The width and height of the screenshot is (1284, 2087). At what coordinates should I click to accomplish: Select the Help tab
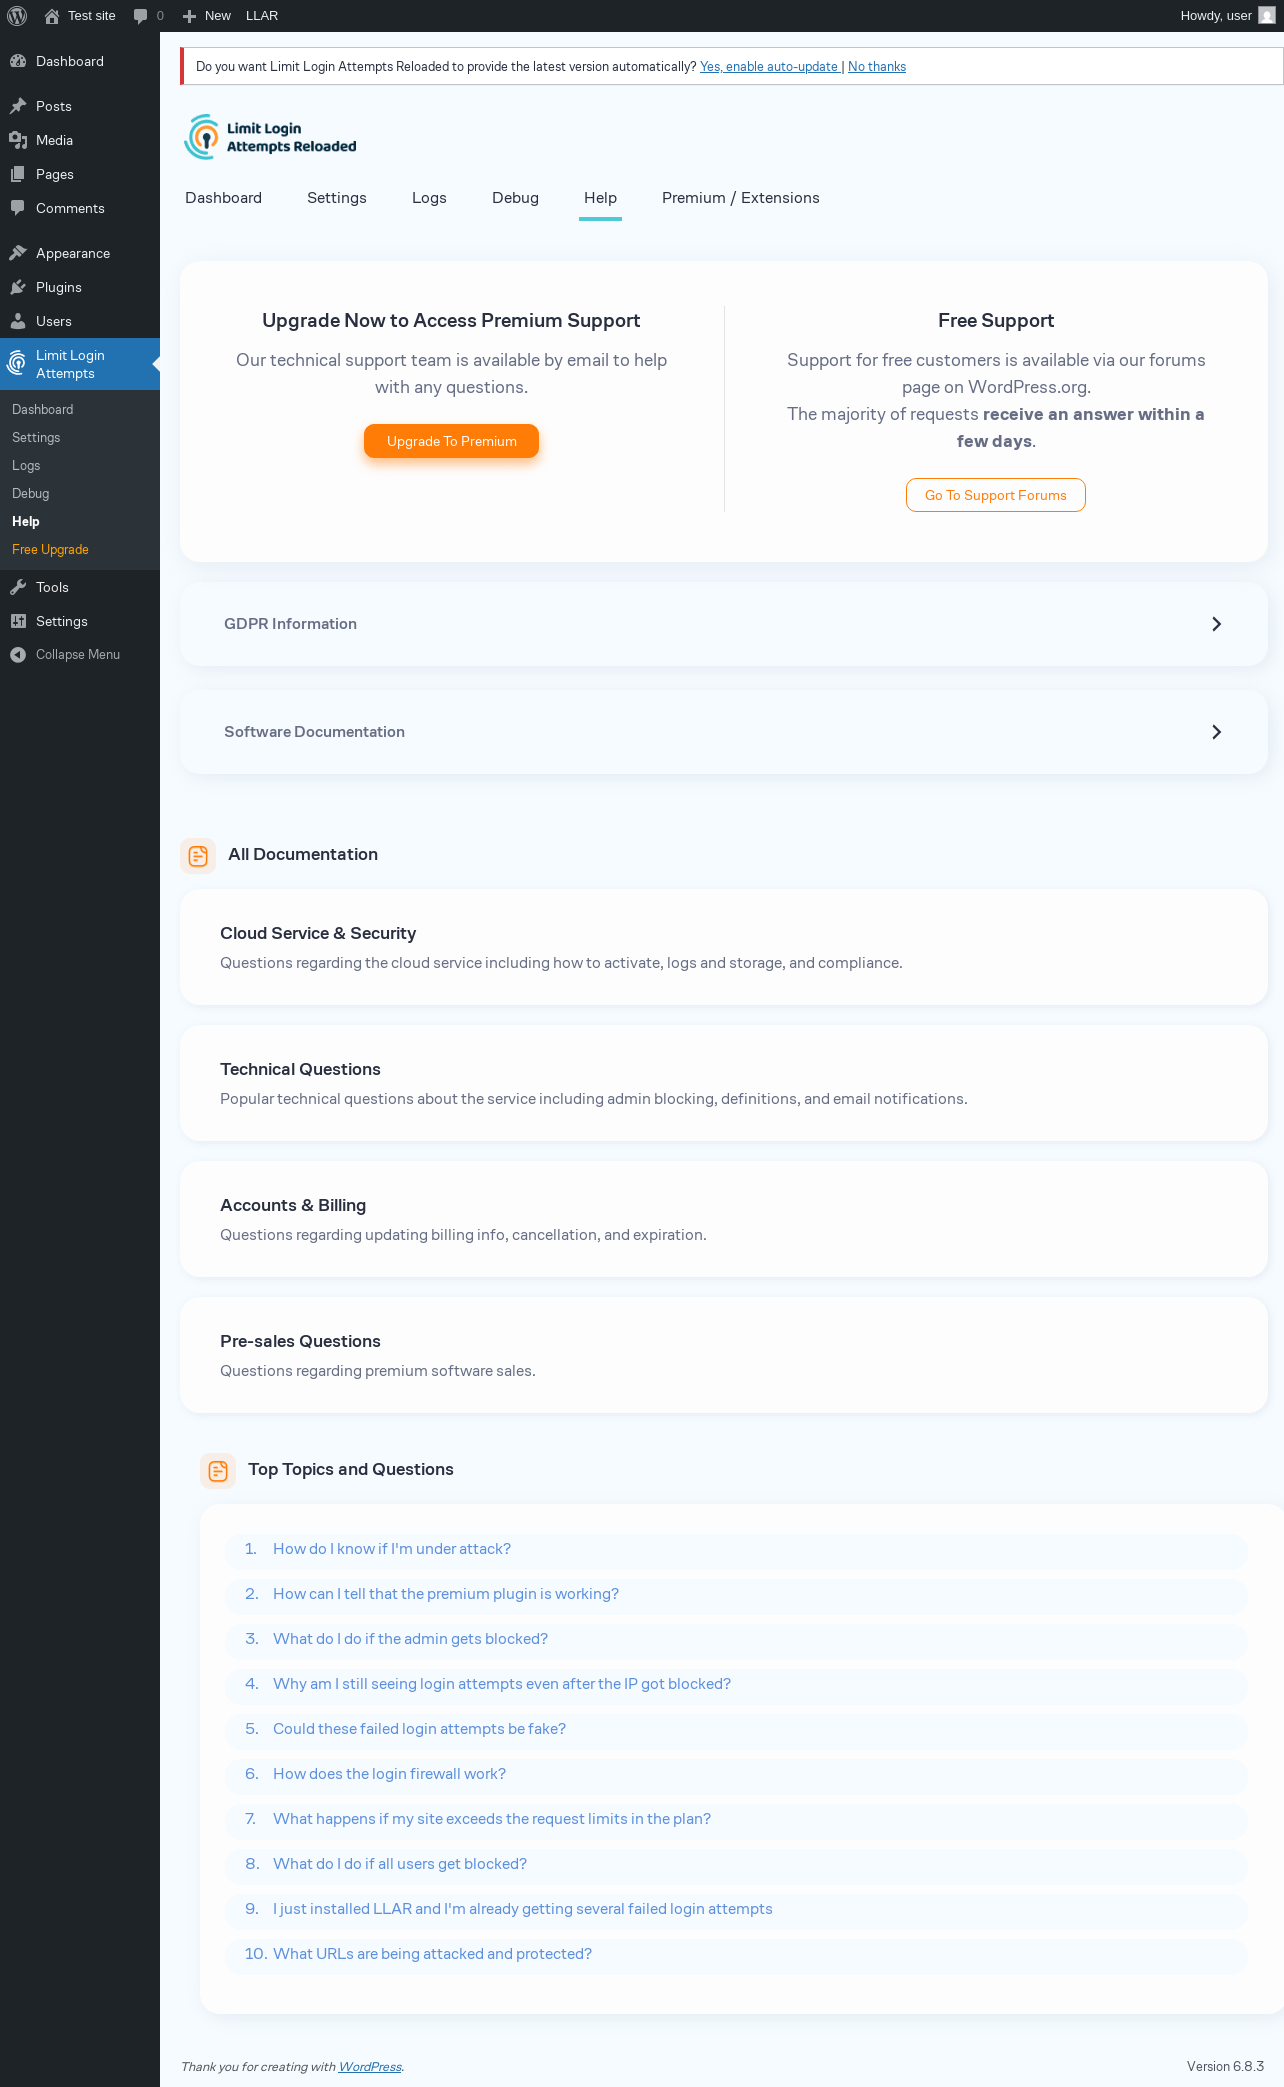[600, 198]
